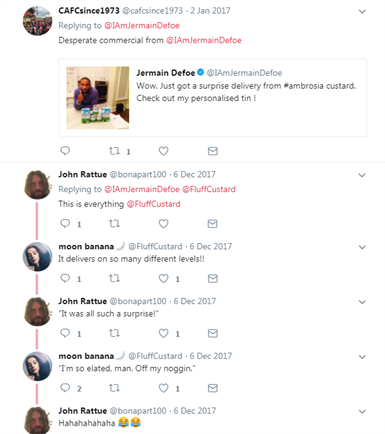Open the @FluffCustard mention in 'This is everything'
Image resolution: width=385 pixels, height=434 pixels.
click(x=153, y=204)
